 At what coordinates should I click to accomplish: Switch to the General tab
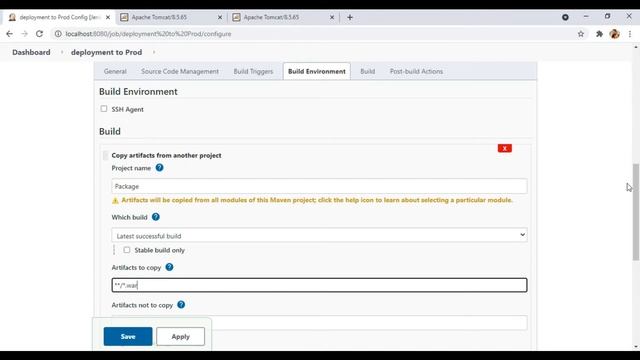pos(115,71)
